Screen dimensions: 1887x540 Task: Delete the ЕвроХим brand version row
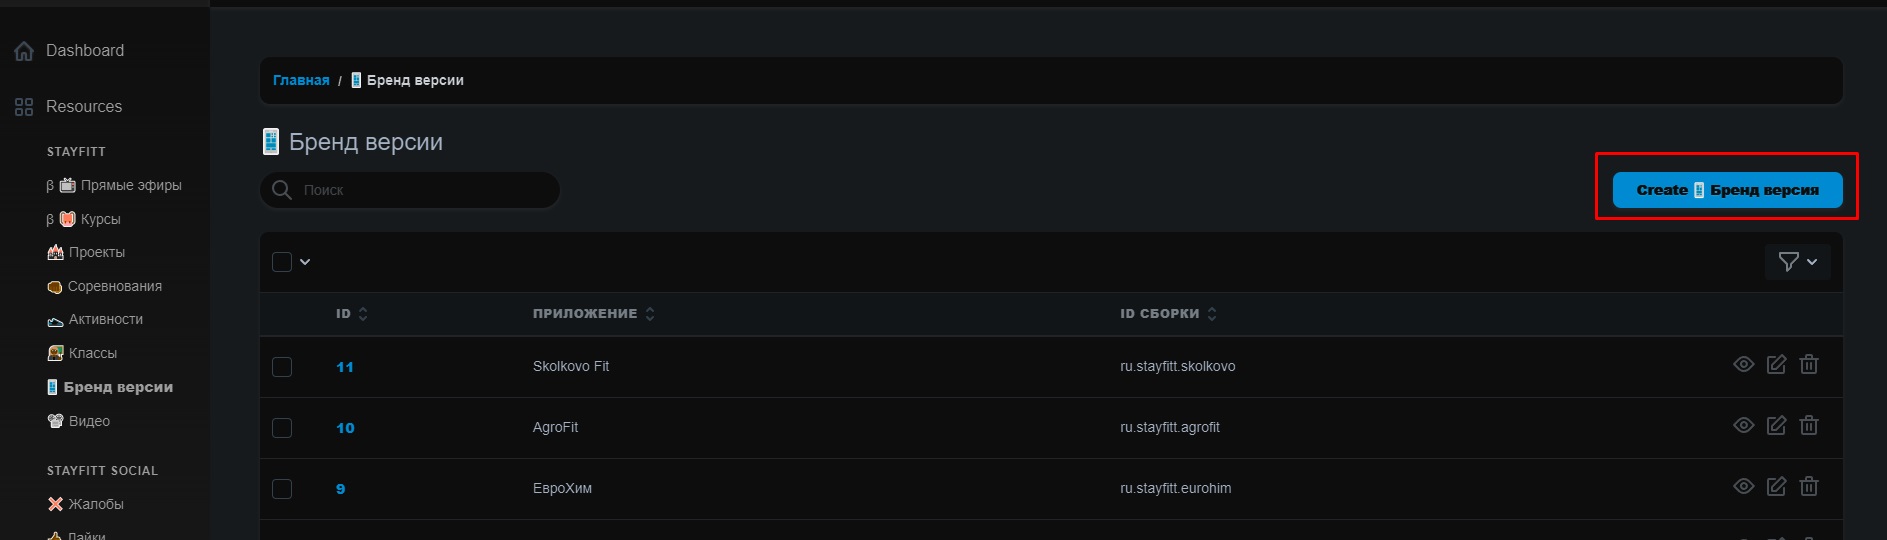click(x=1809, y=487)
